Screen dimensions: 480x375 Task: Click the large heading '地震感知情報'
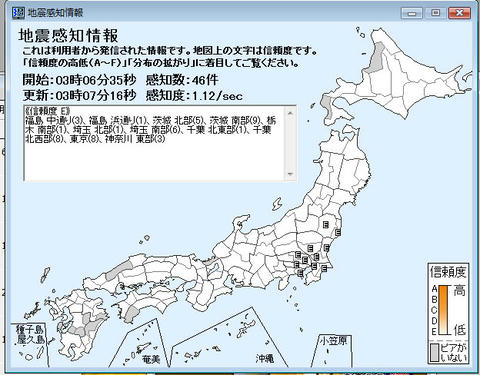pyautogui.click(x=68, y=36)
